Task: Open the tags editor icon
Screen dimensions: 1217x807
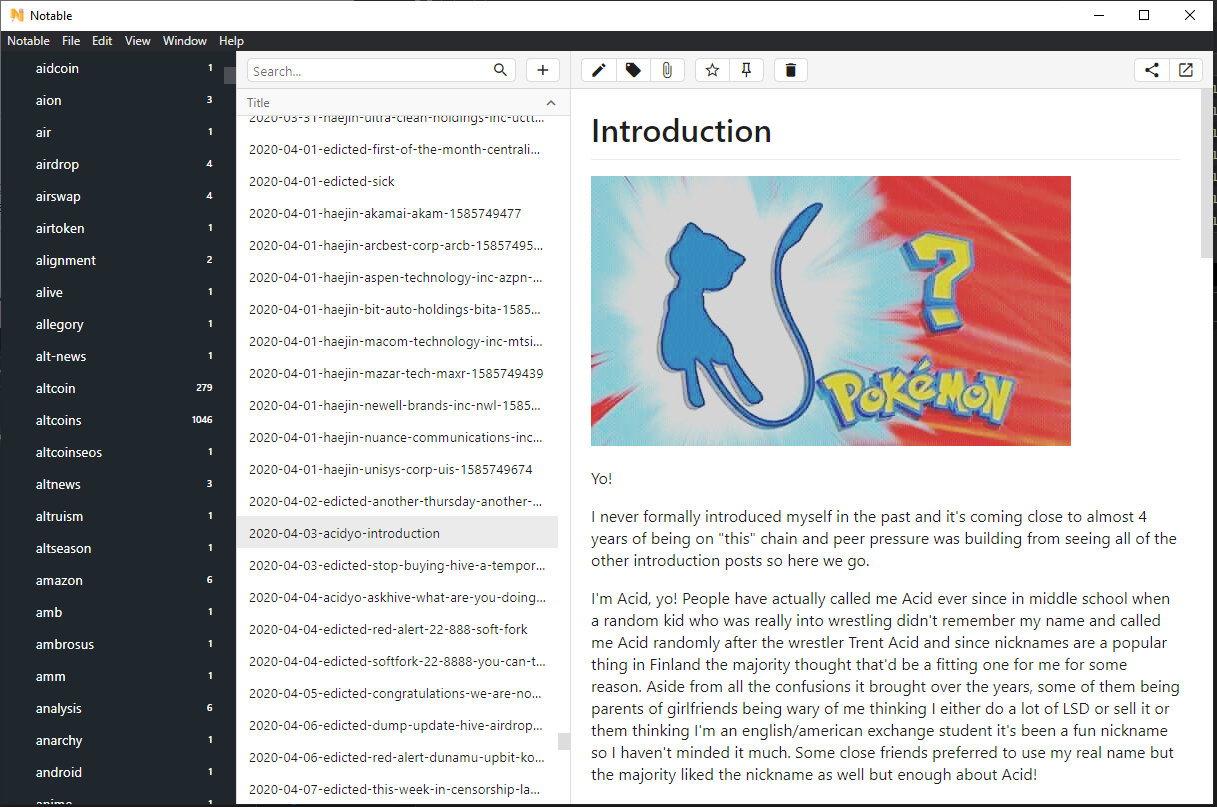Action: (x=633, y=70)
